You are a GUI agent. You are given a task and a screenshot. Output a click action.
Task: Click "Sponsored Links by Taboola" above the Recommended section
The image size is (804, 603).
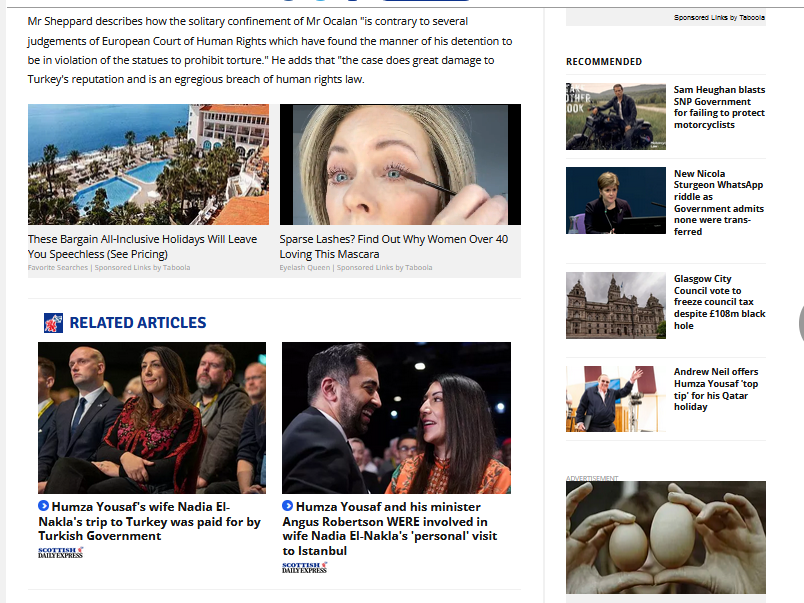[719, 17]
